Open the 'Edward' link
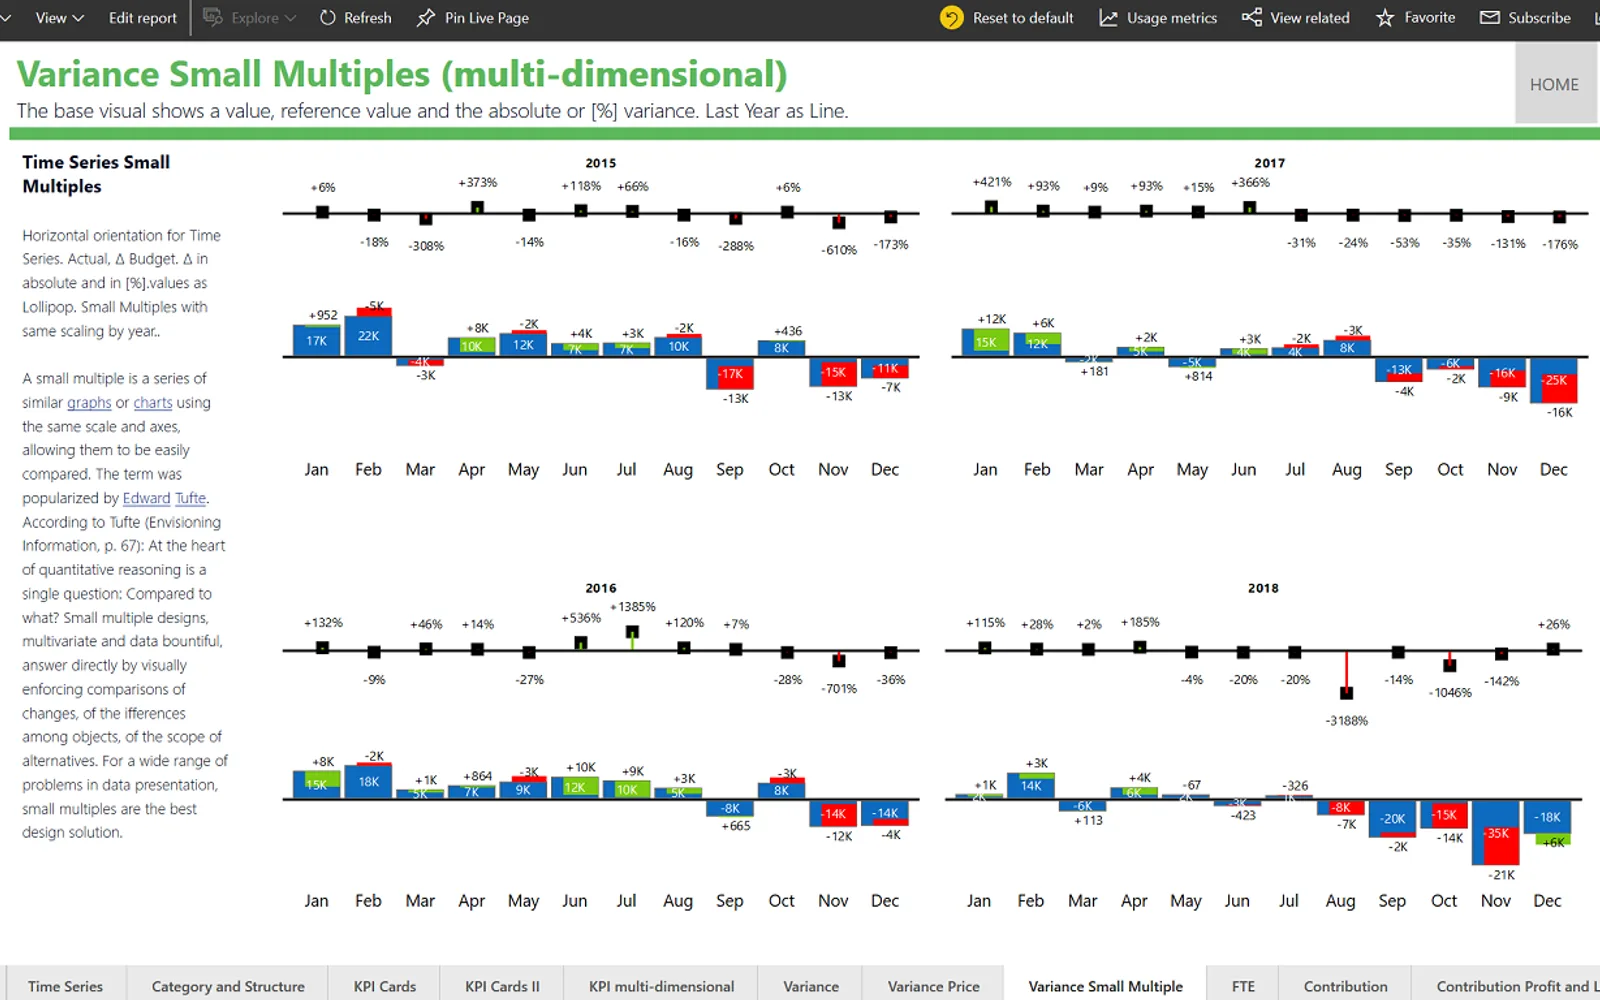The height and width of the screenshot is (1000, 1600). (x=147, y=498)
